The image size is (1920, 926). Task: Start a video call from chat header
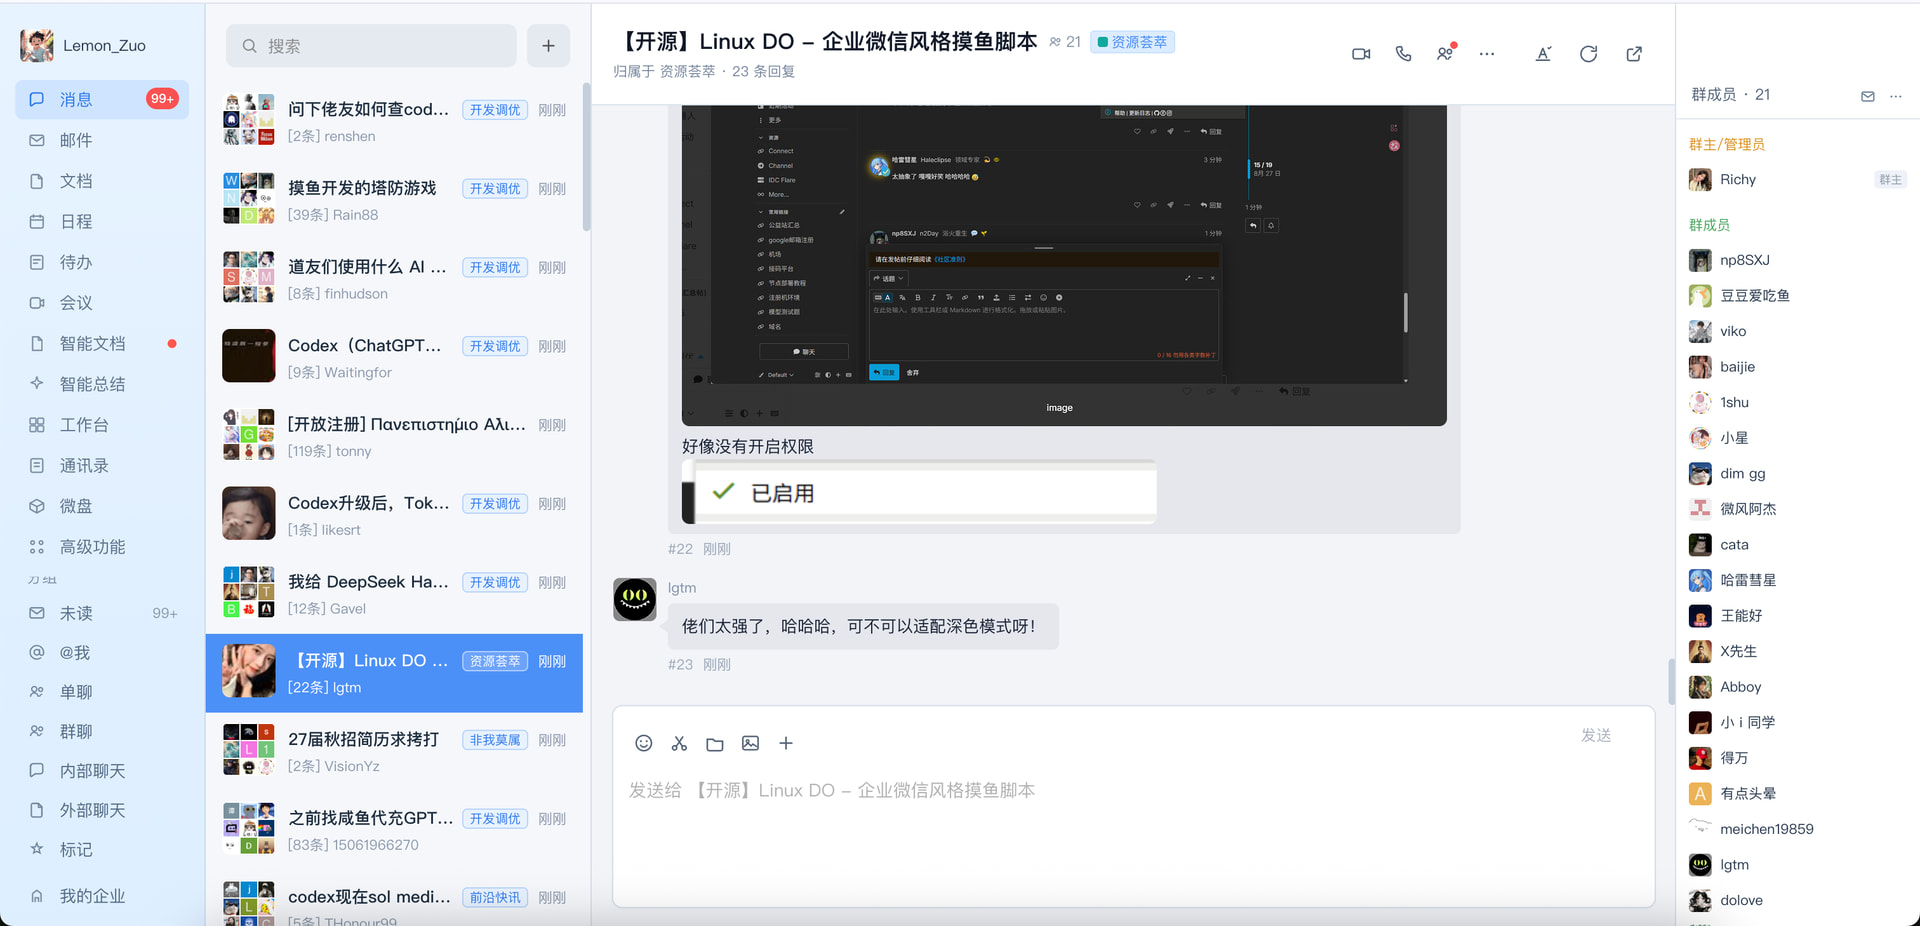click(1361, 54)
